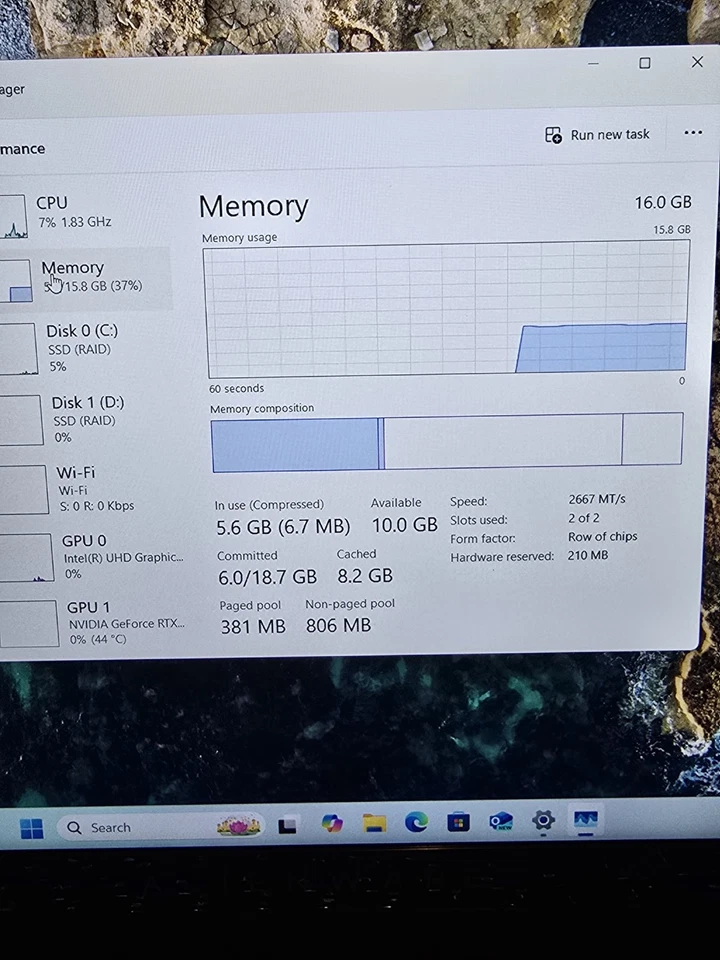Close the Task Manager window
Screen dimensions: 720x960
697,62
